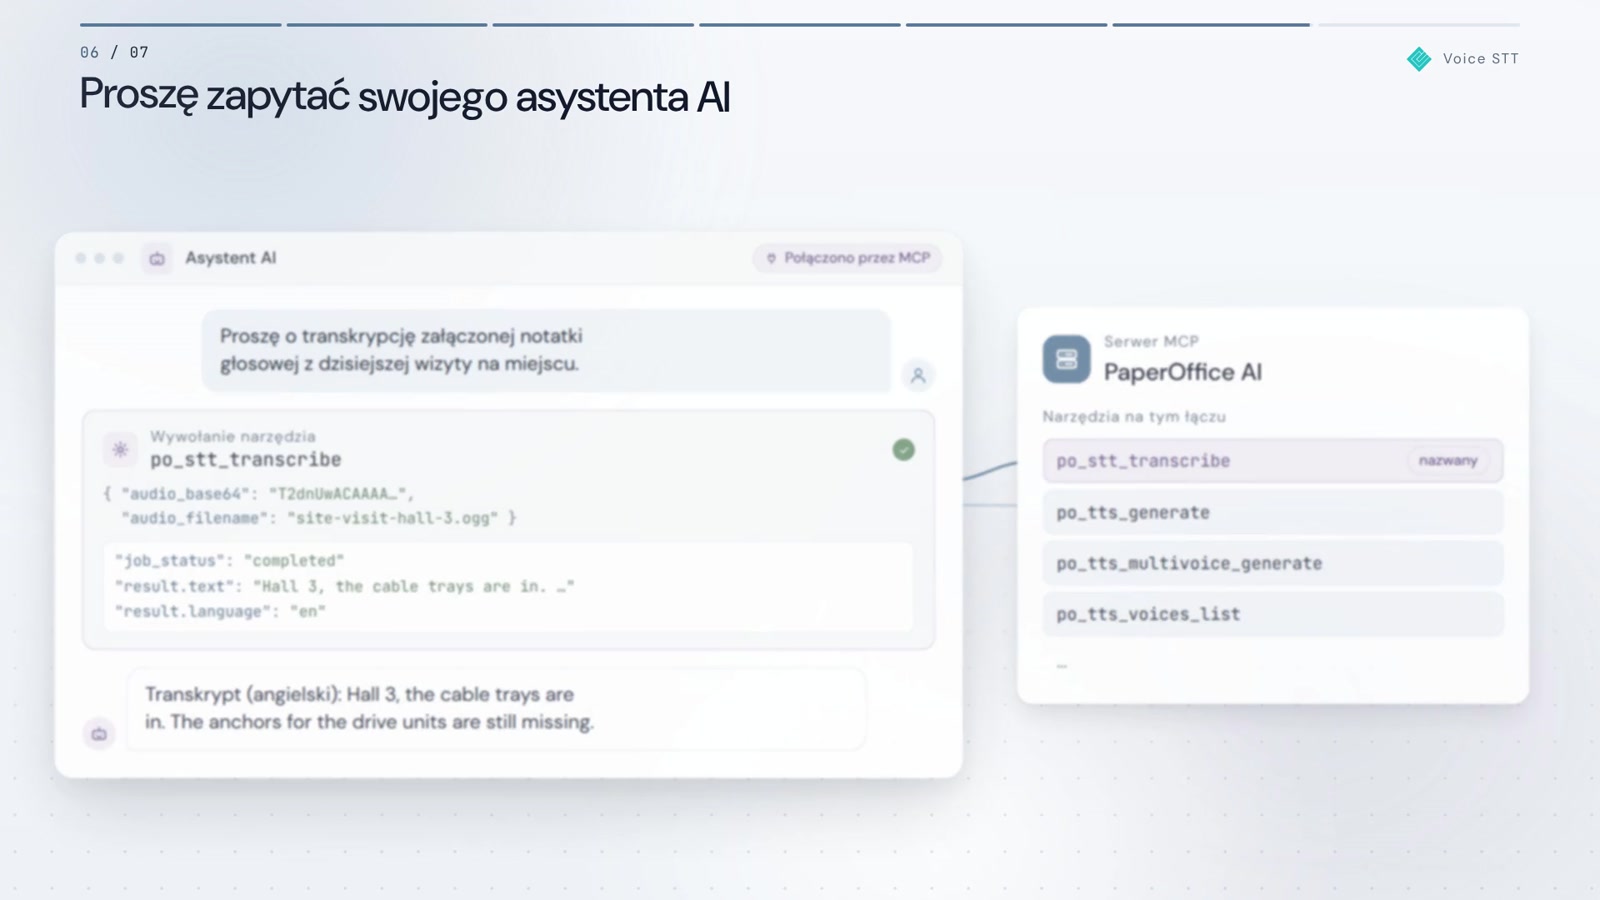Click the slide counter 06 / 07

[x=114, y=52]
